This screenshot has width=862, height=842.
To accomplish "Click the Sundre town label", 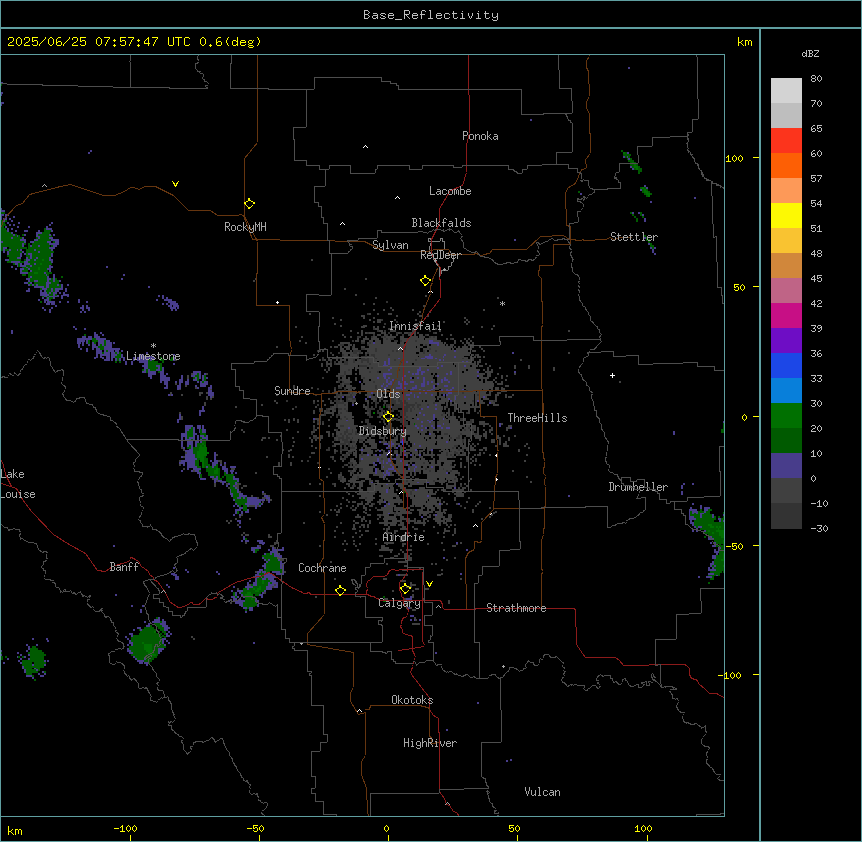I will 292,391.
